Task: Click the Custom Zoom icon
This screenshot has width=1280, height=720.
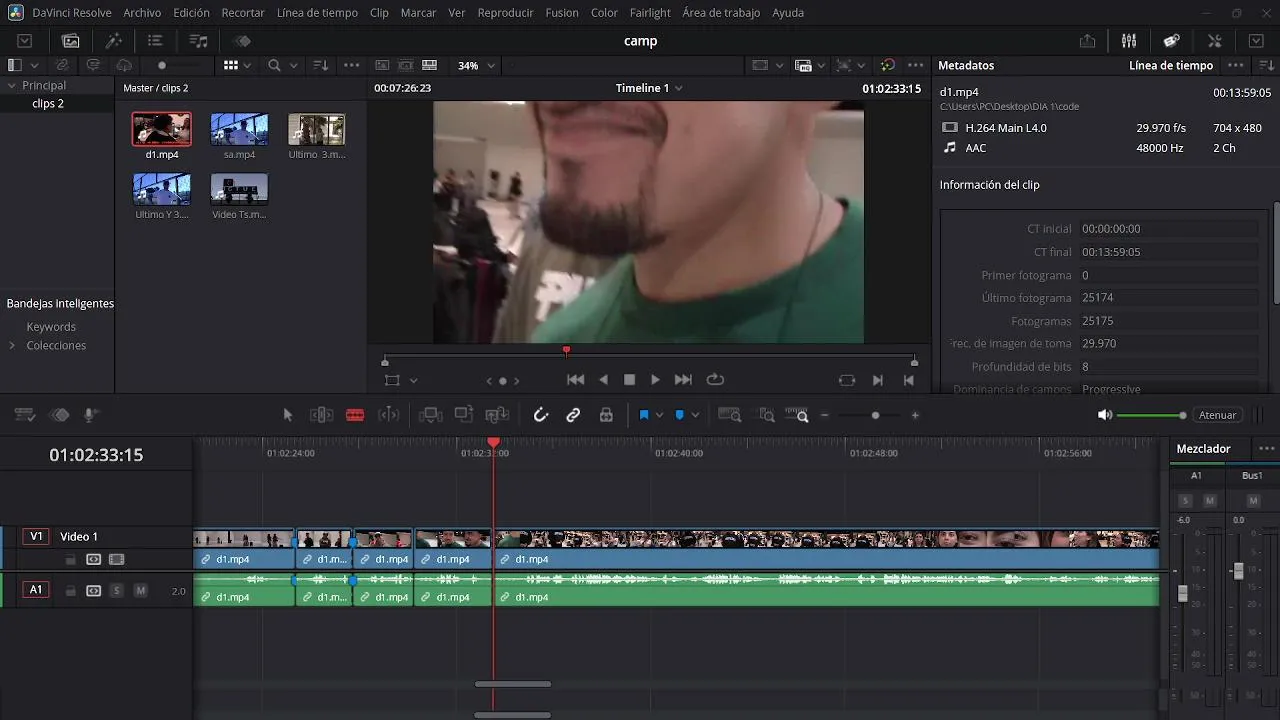Action: pos(797,415)
